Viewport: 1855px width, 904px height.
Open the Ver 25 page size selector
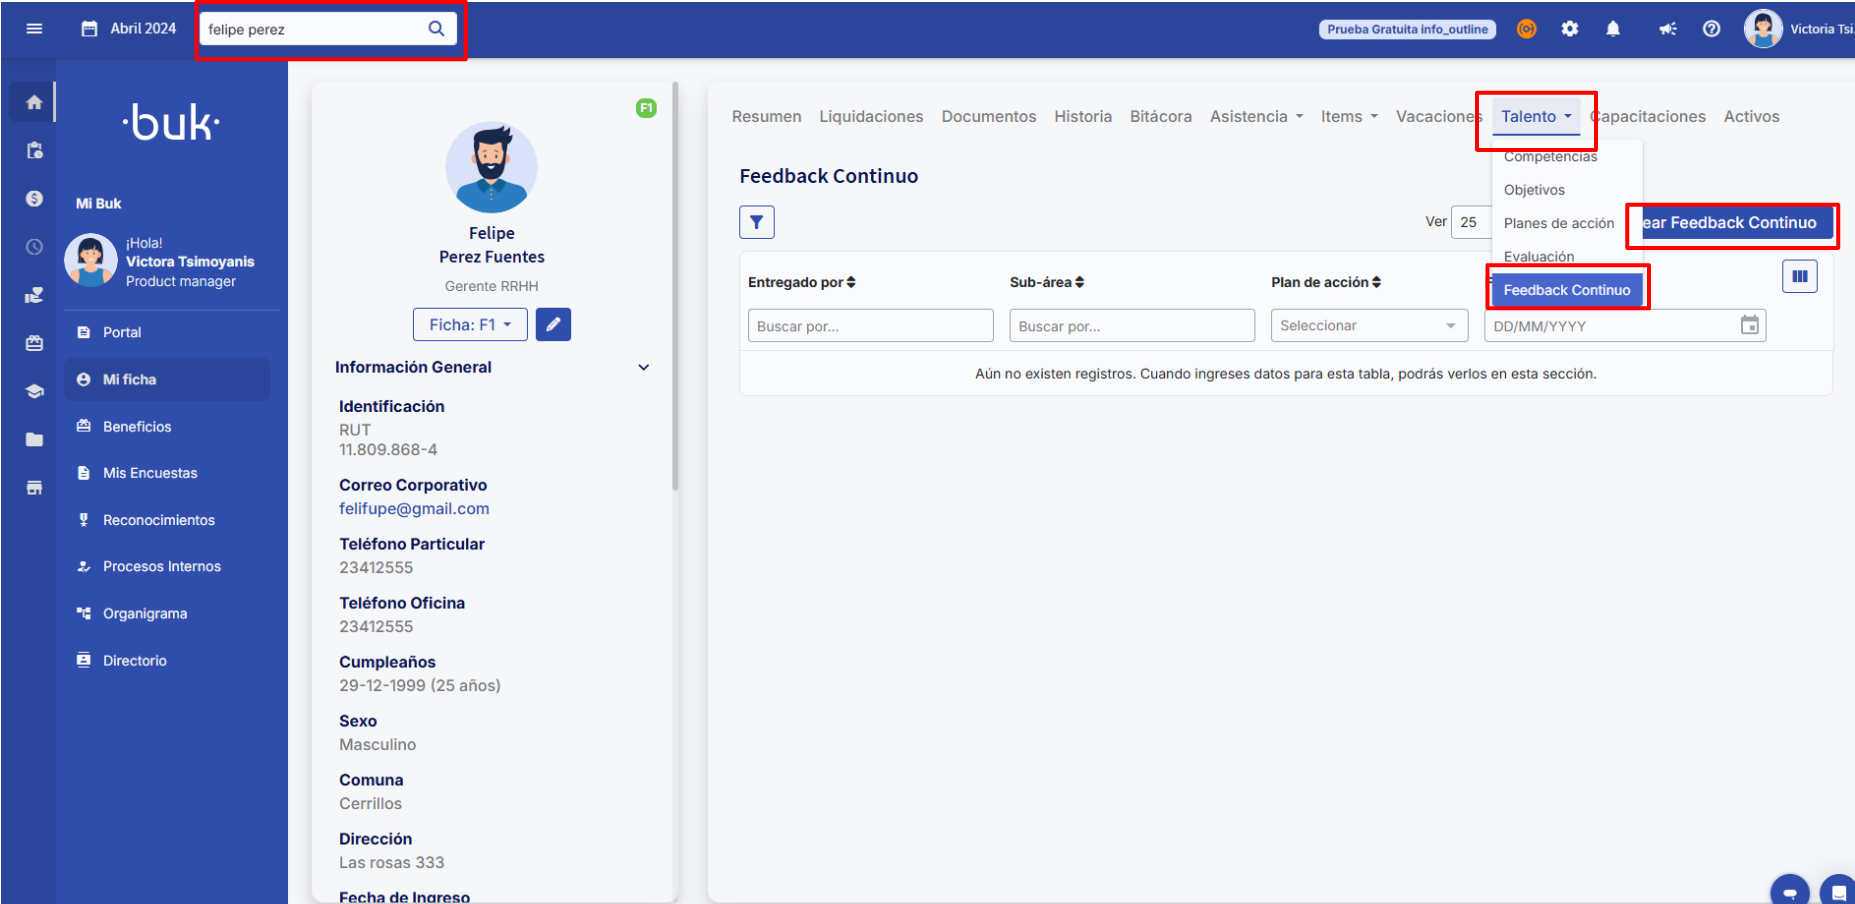1471,222
